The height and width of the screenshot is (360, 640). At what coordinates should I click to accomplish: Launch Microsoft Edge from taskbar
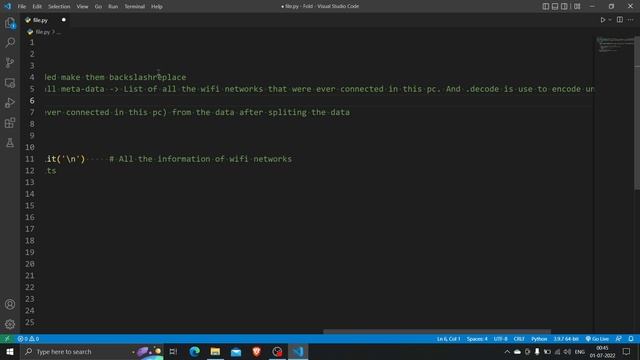[195, 351]
